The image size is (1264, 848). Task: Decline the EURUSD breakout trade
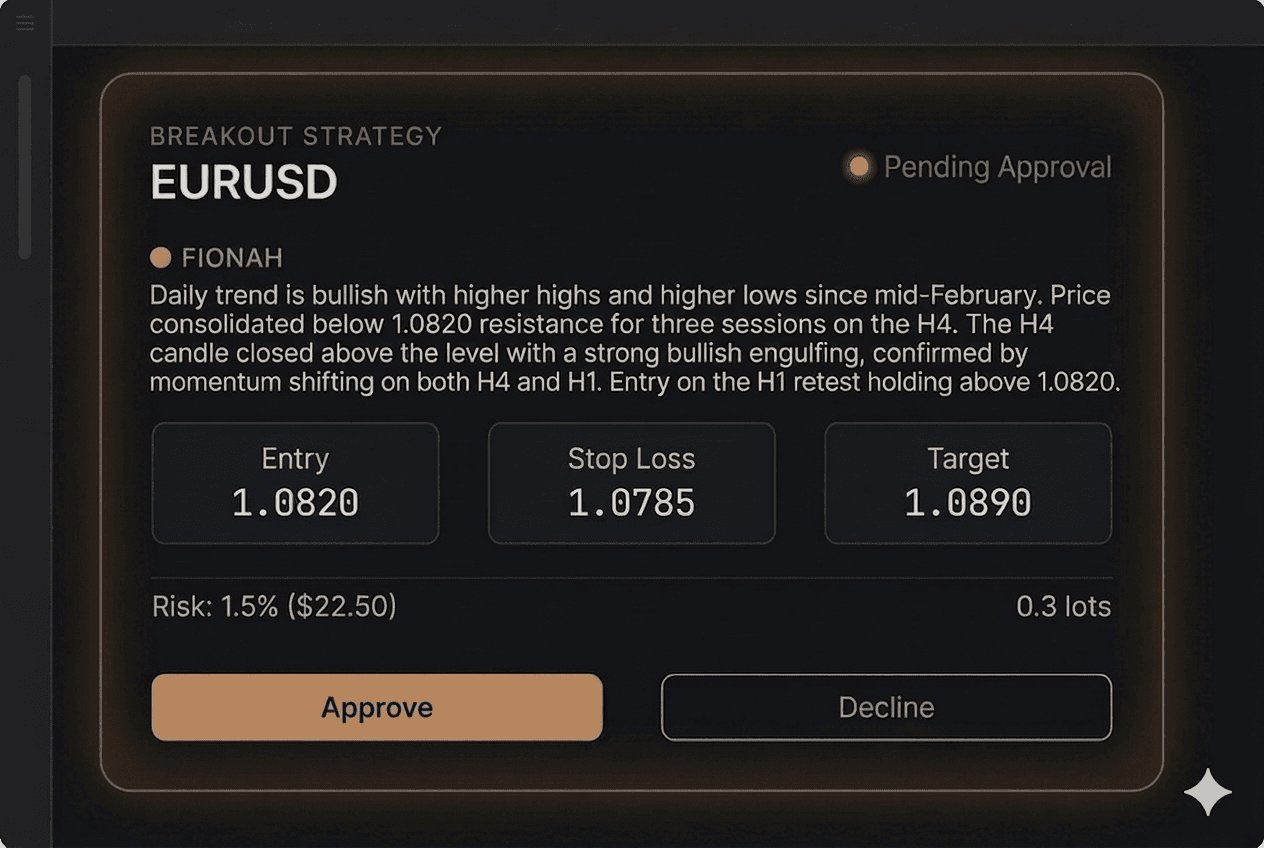tap(886, 707)
